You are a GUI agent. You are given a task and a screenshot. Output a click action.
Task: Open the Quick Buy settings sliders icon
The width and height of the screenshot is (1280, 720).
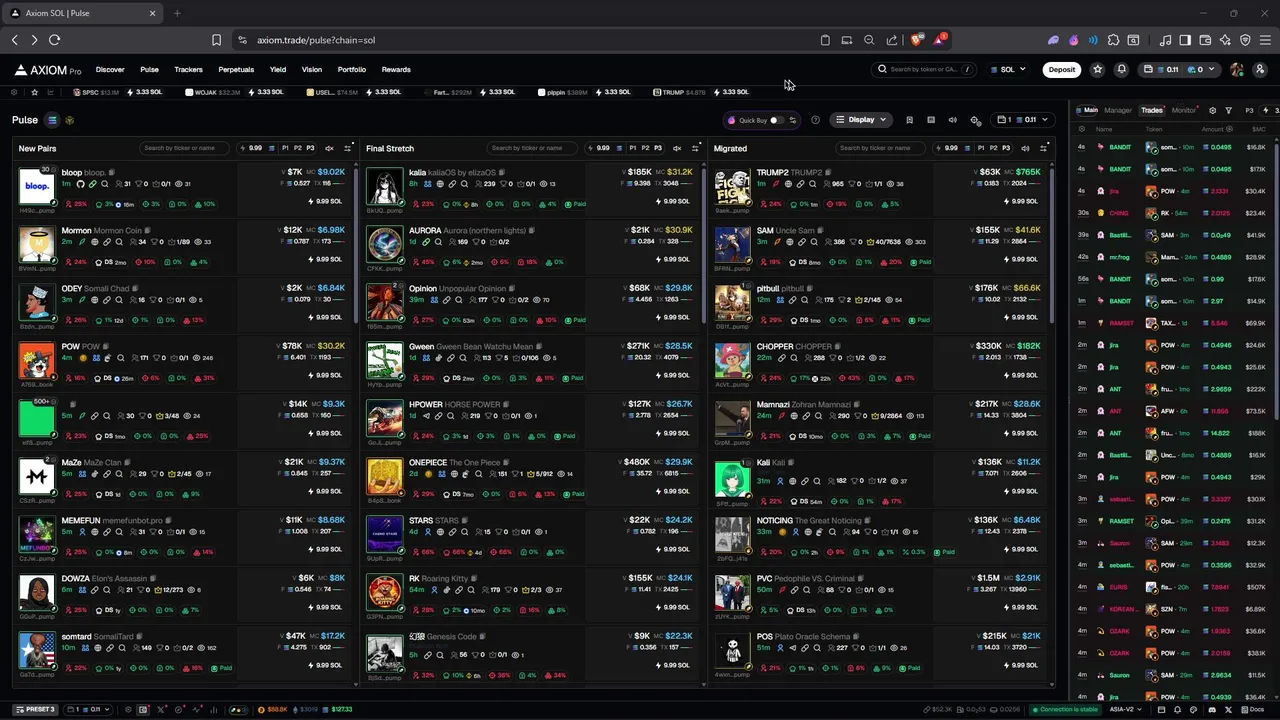pos(793,120)
